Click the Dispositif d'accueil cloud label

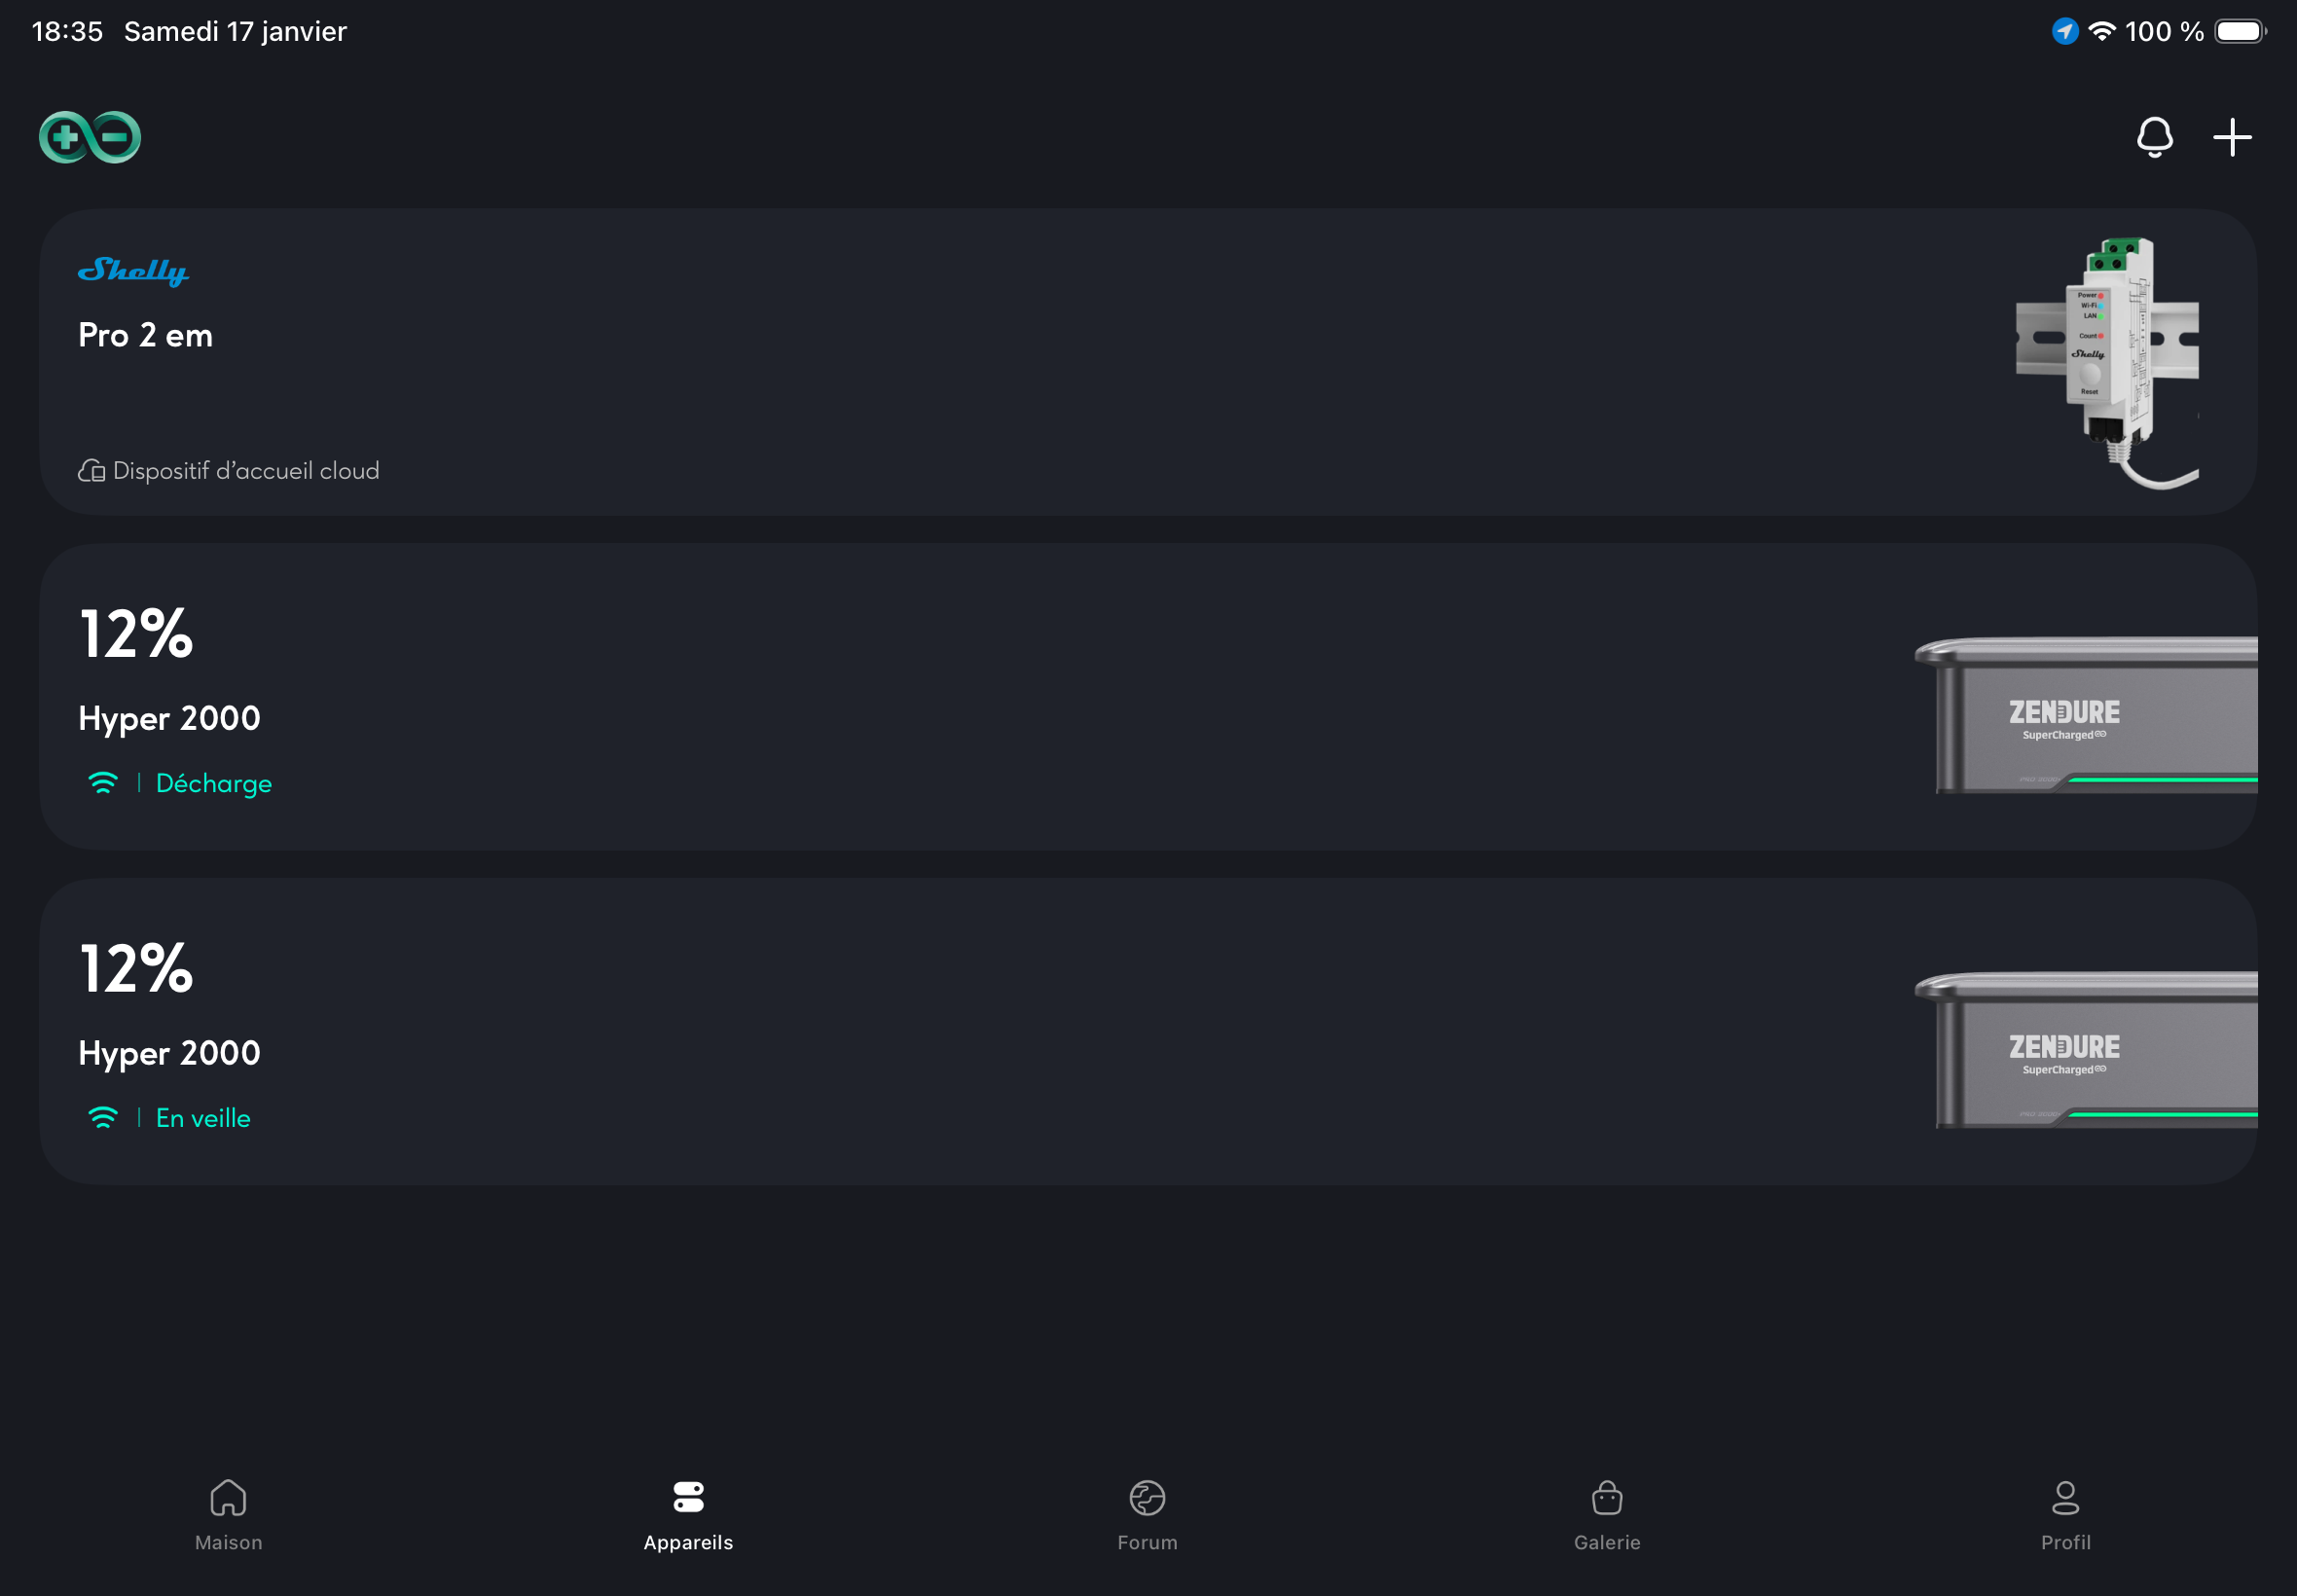tap(246, 471)
